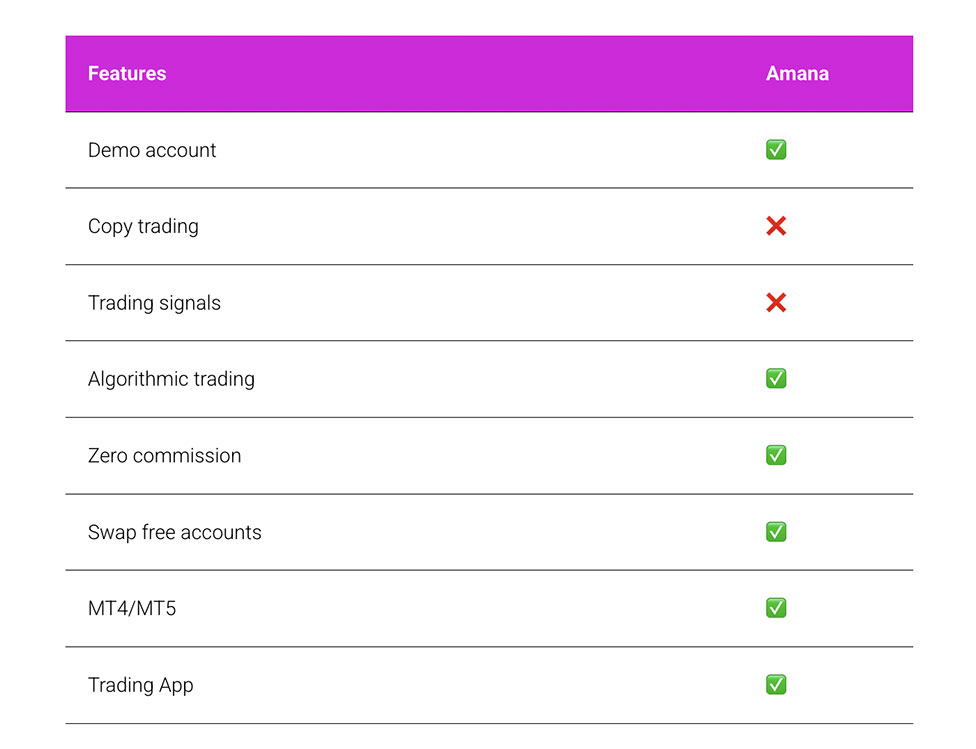Select the Copy trading feature text
The image size is (976, 749).
143,226
